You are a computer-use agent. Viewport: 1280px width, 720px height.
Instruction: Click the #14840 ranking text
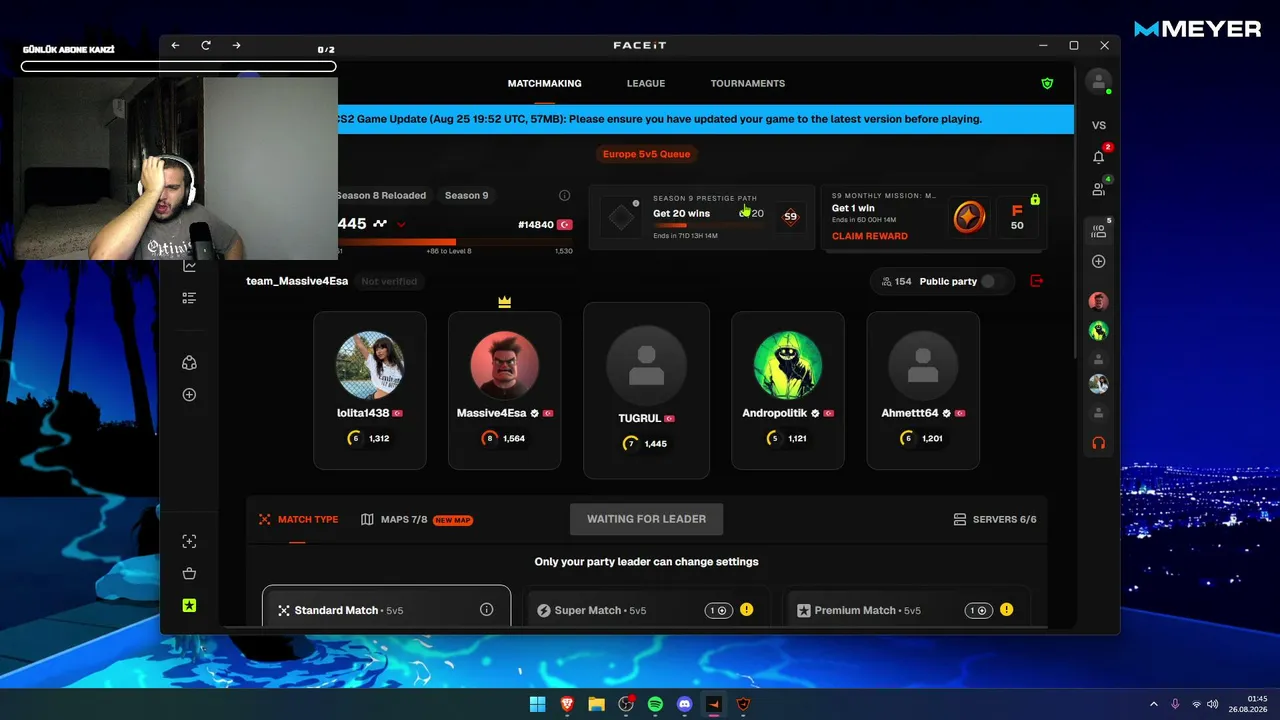pyautogui.click(x=536, y=225)
